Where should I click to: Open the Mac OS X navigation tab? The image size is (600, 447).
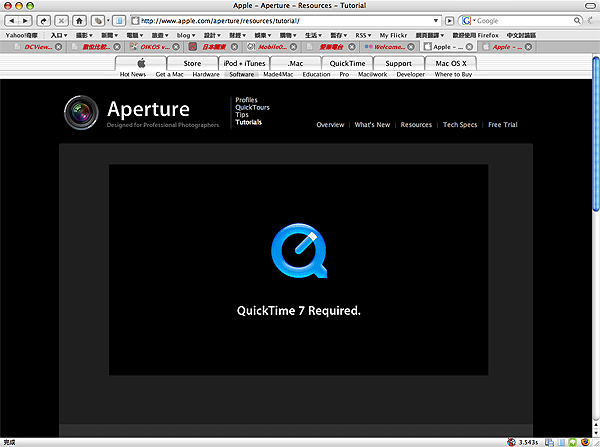point(451,63)
